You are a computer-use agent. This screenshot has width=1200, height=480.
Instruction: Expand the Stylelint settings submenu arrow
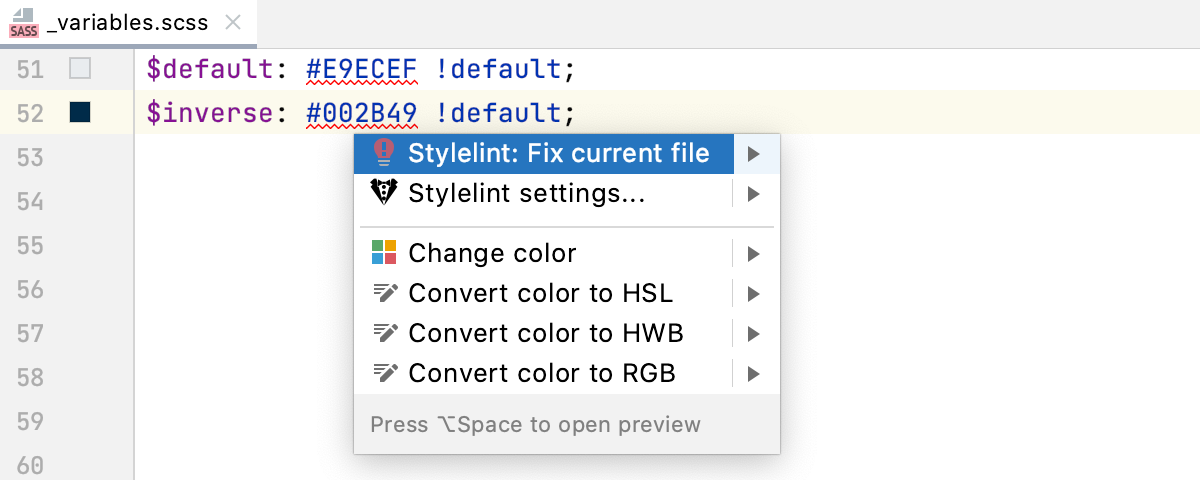pyautogui.click(x=754, y=193)
